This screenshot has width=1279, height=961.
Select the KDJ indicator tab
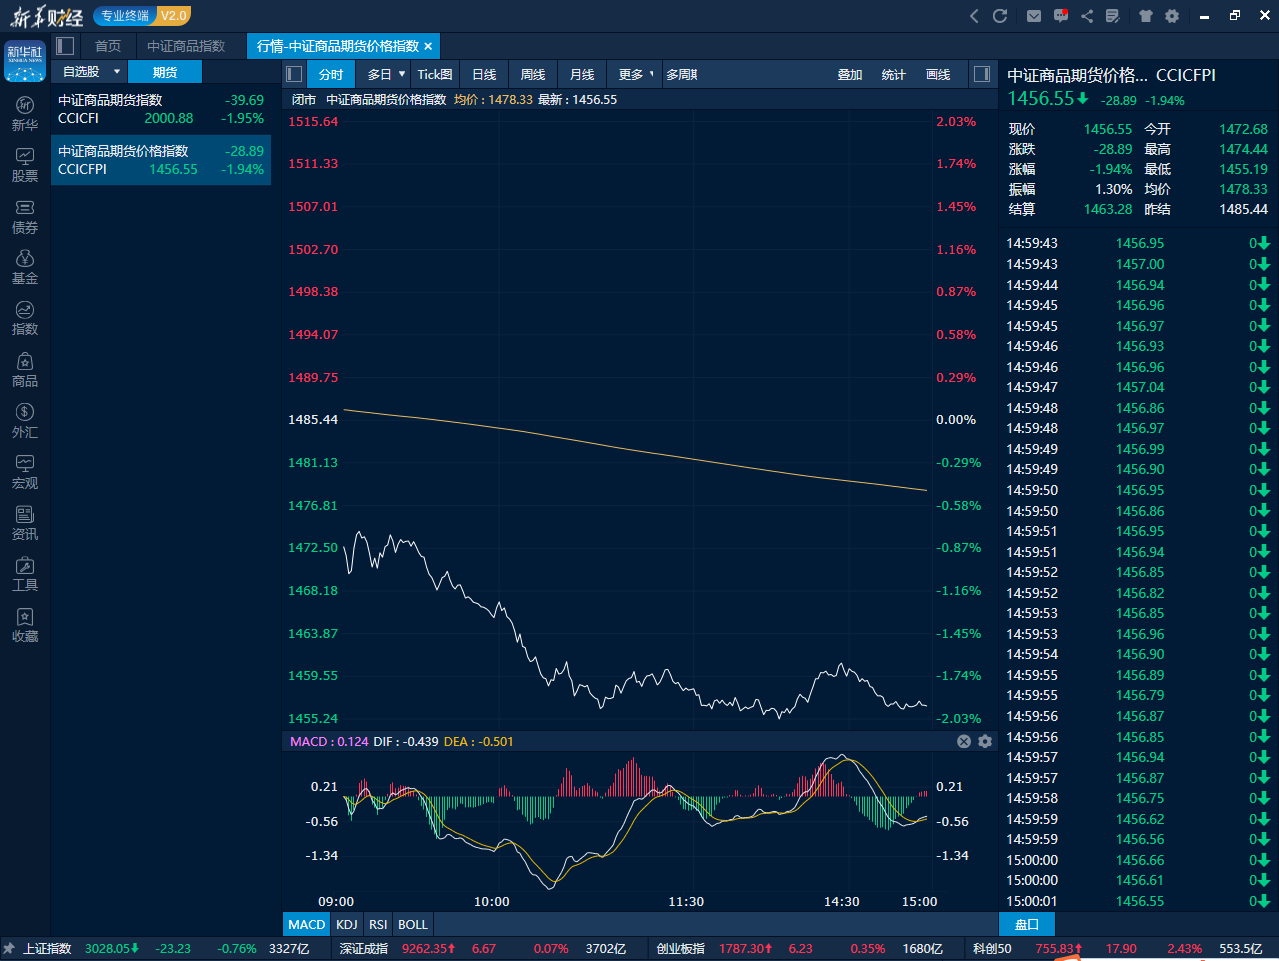tap(347, 924)
